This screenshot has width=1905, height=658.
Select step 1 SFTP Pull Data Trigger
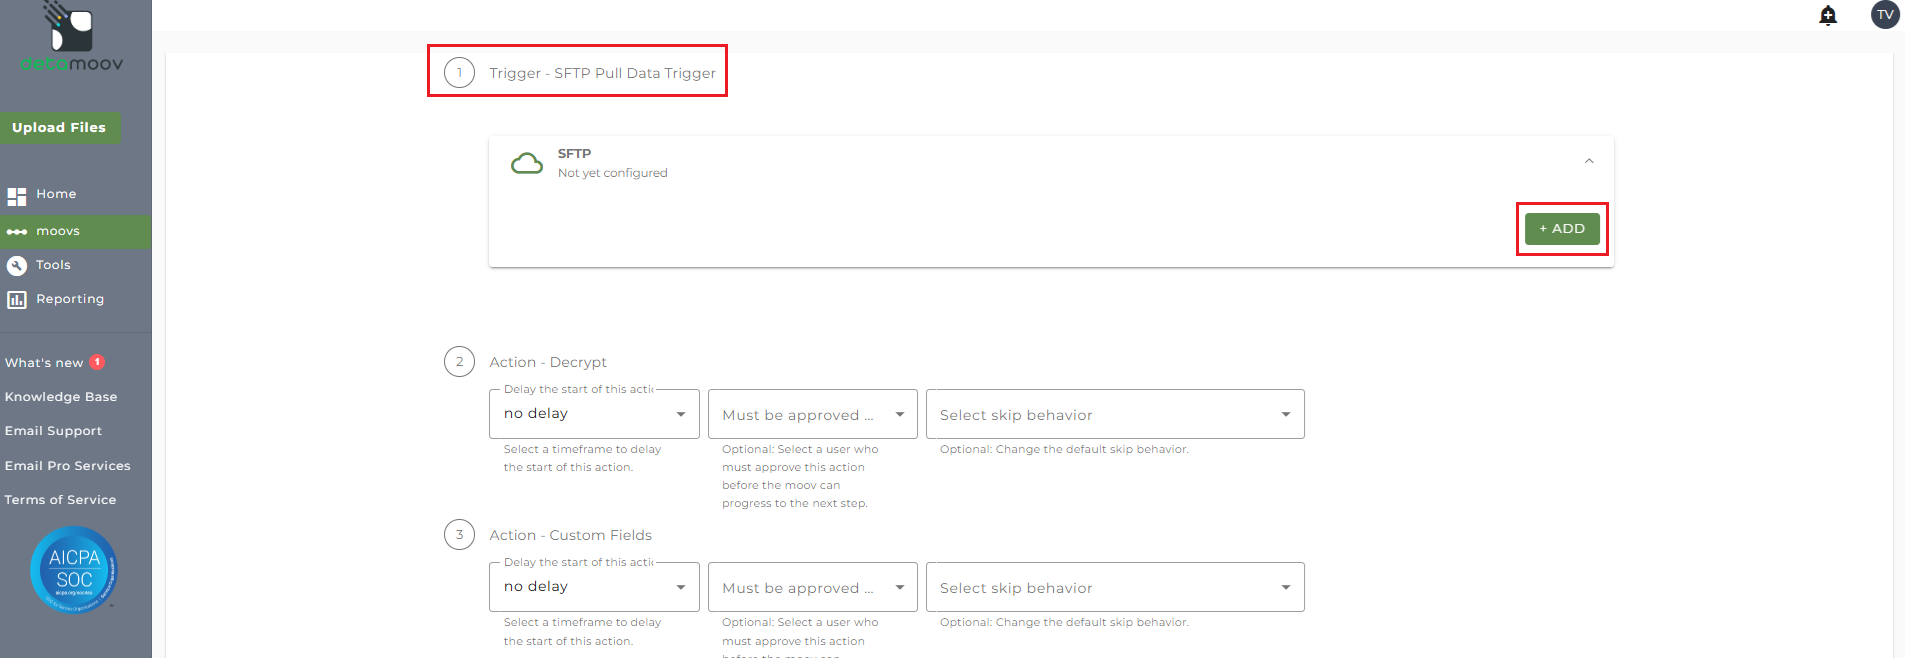tap(602, 73)
